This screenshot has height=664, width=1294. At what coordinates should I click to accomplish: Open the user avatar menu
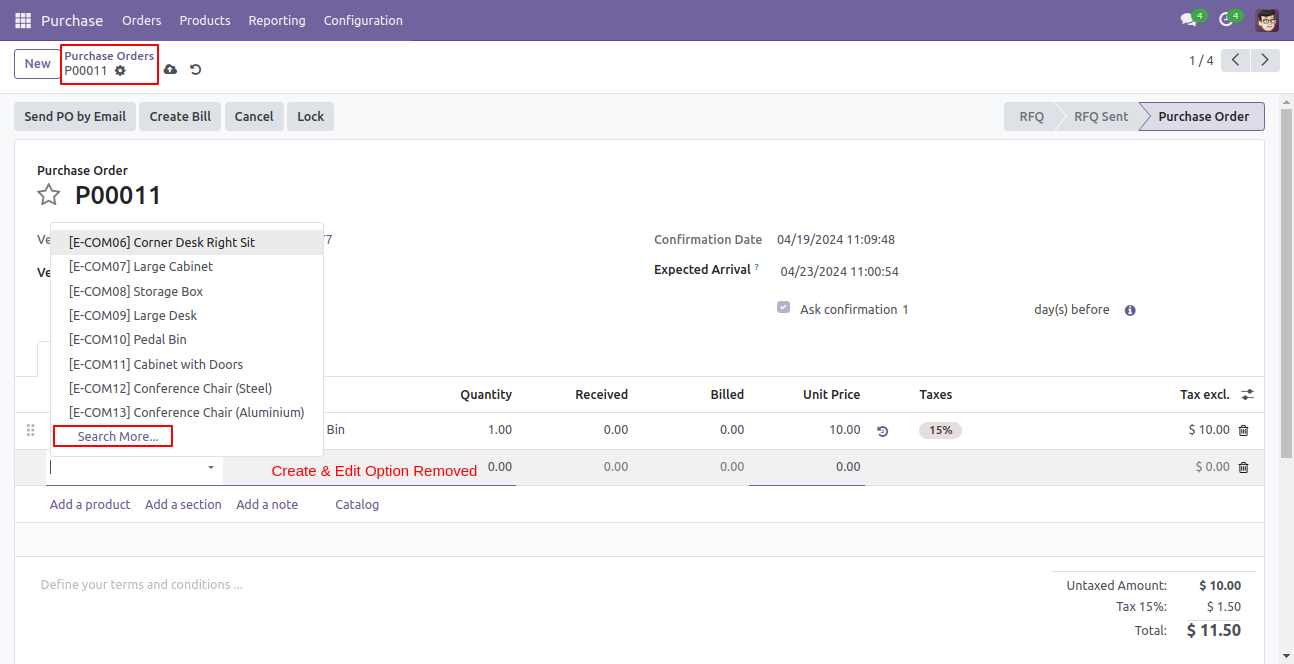point(1267,20)
